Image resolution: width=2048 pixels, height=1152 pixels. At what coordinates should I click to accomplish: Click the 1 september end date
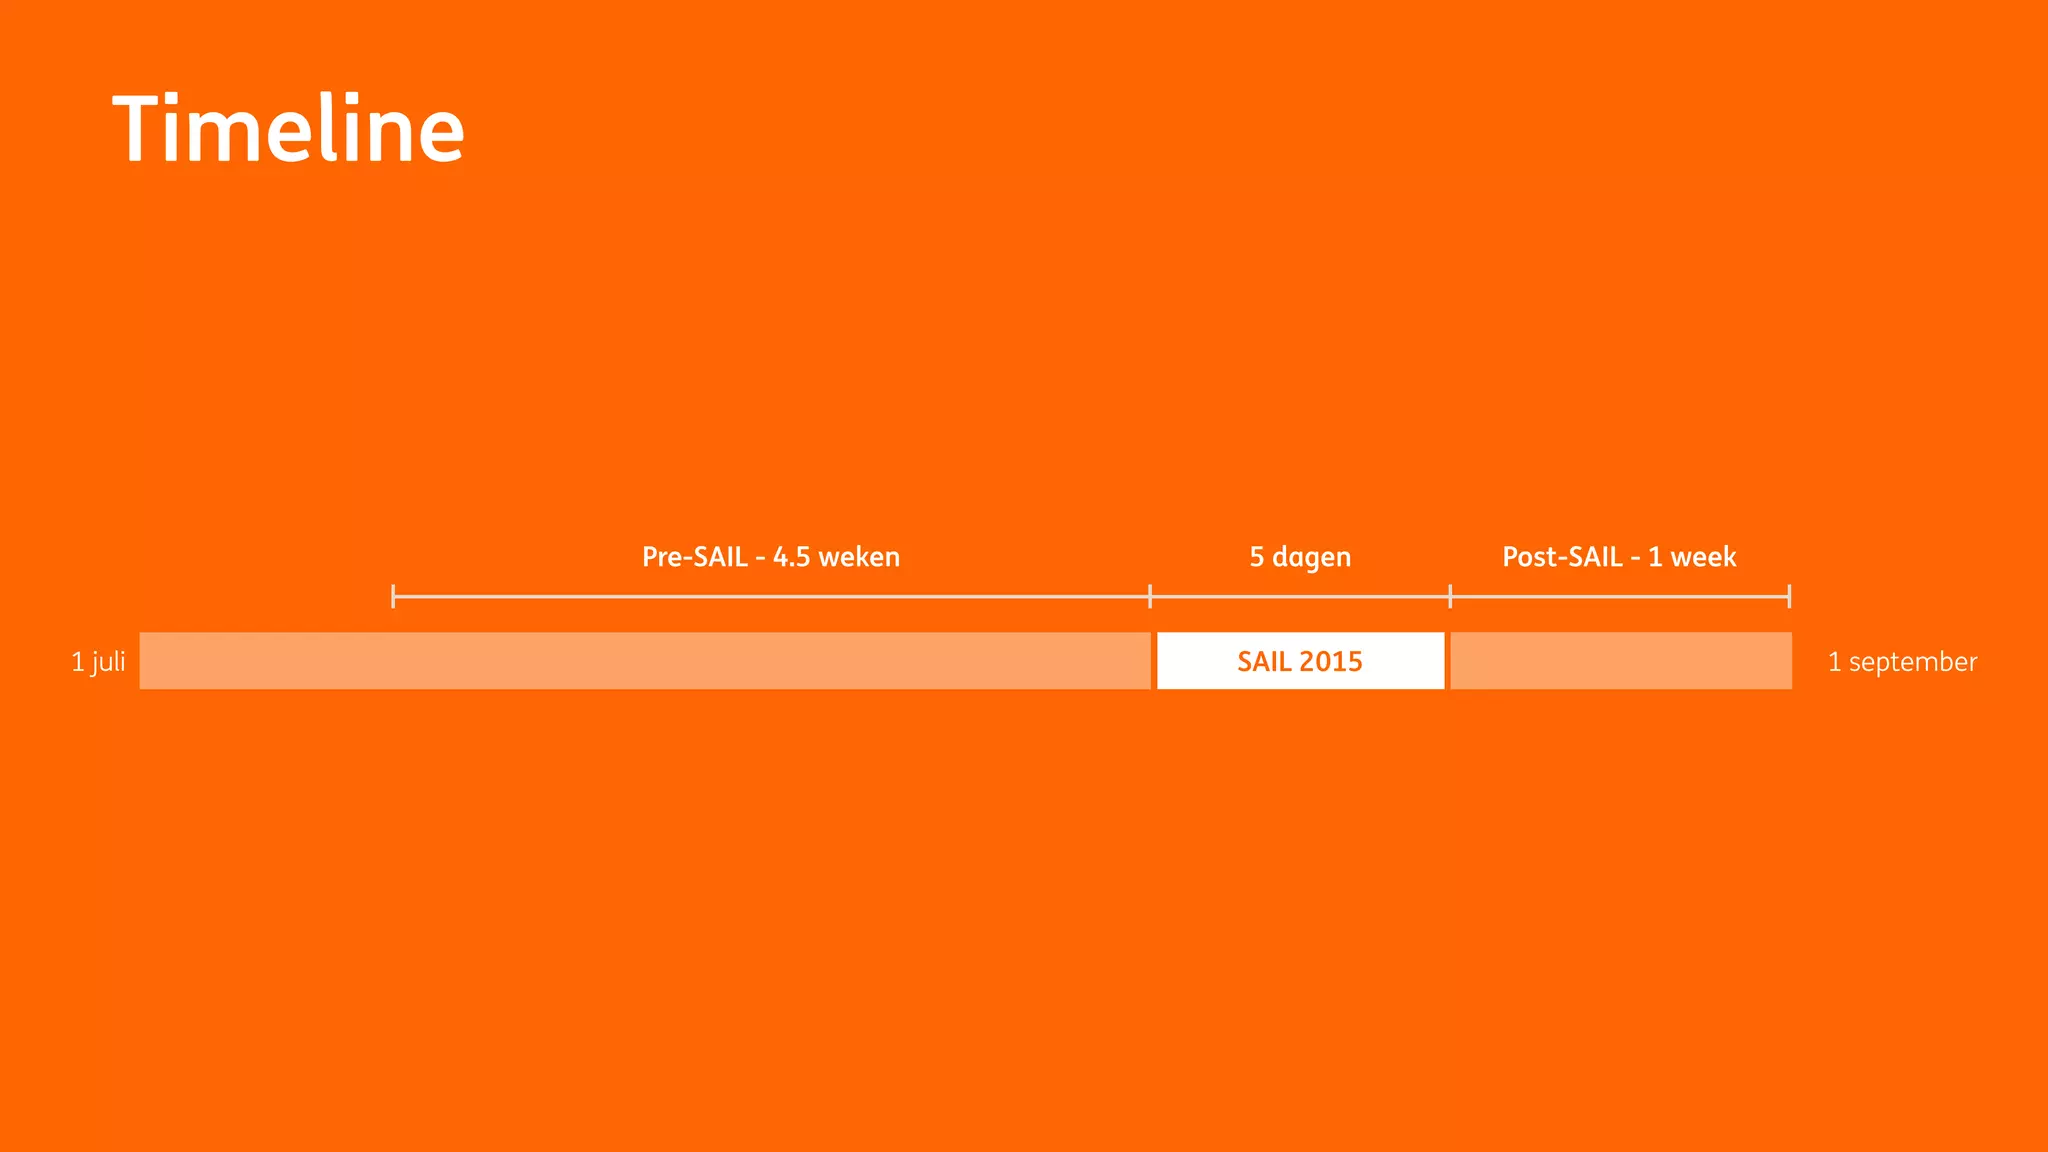1902,662
